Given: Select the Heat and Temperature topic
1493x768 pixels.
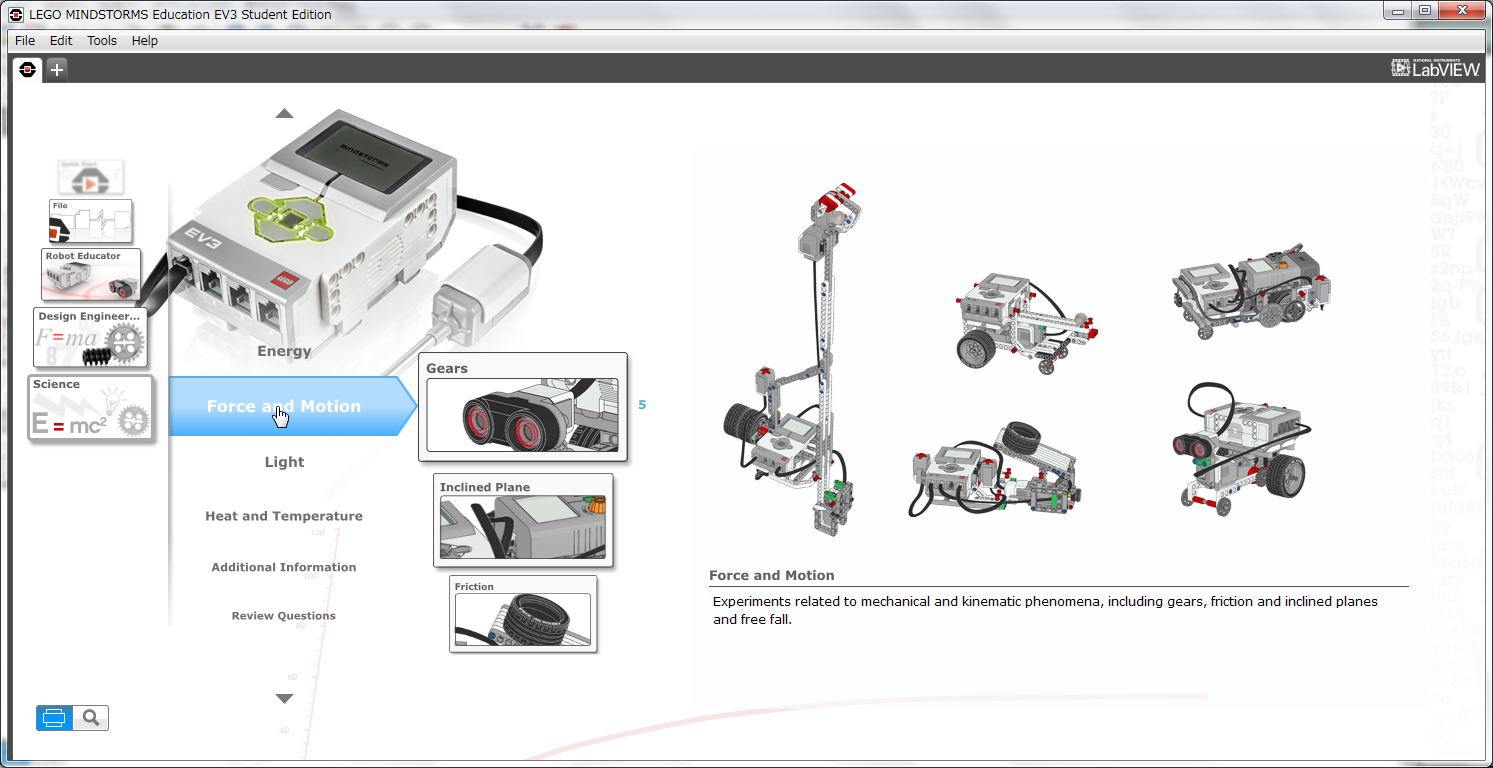Looking at the screenshot, I should tap(284, 516).
